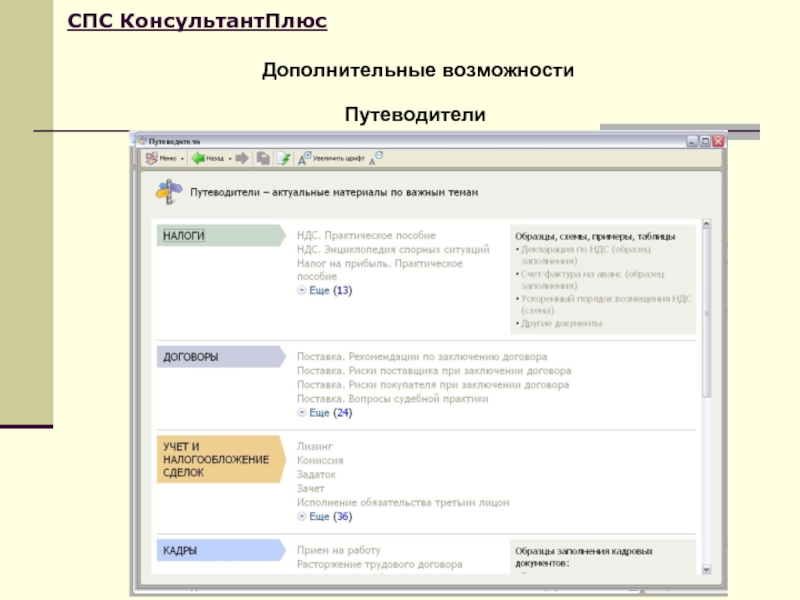Open Исполнение обязательства третьим лицом link
Viewport: 800px width, 600px height.
pos(403,503)
